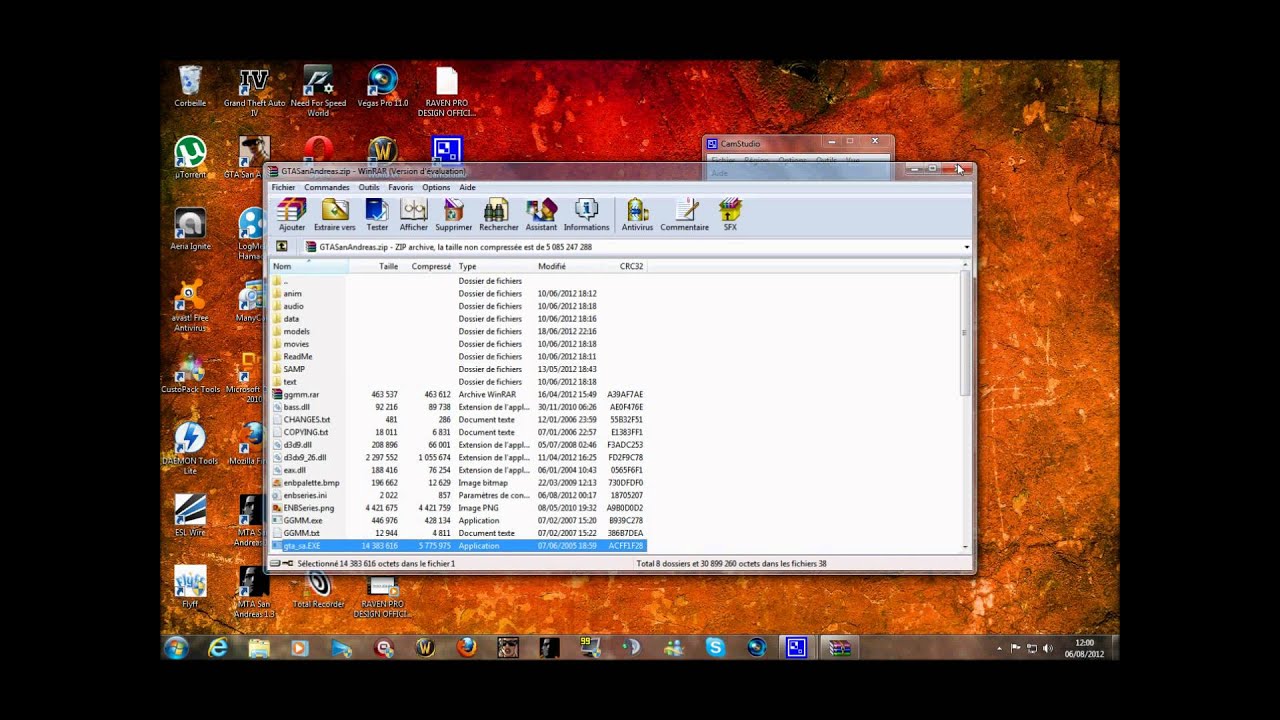Open the Favoris menu

point(401,187)
